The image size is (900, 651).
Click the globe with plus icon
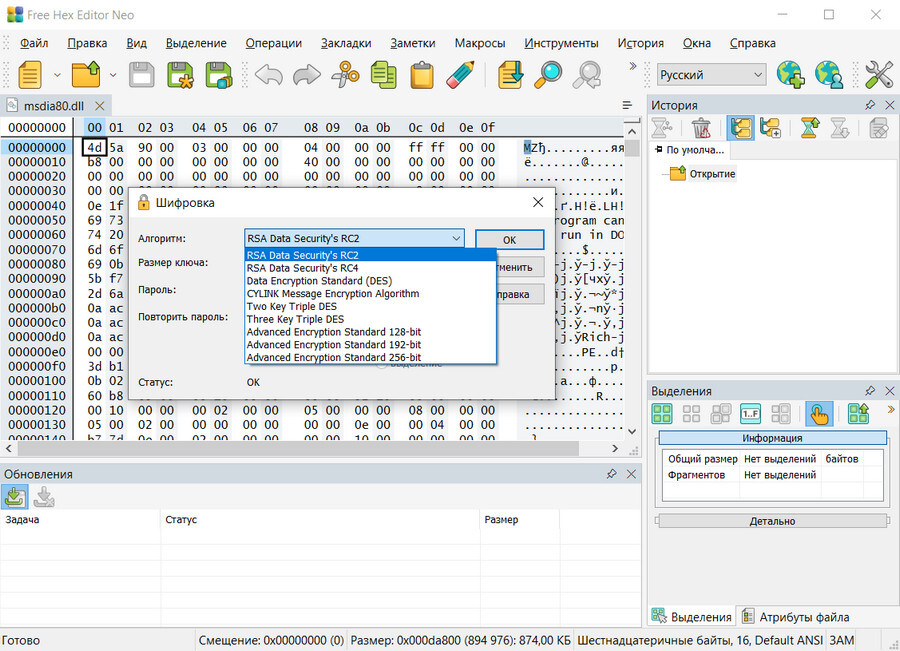tap(790, 75)
